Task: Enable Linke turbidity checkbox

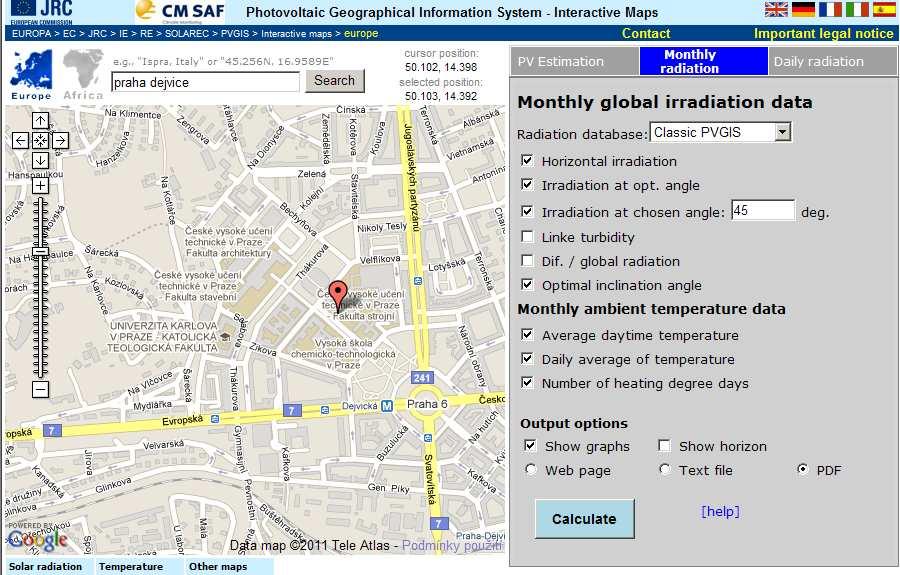Action: [527, 236]
